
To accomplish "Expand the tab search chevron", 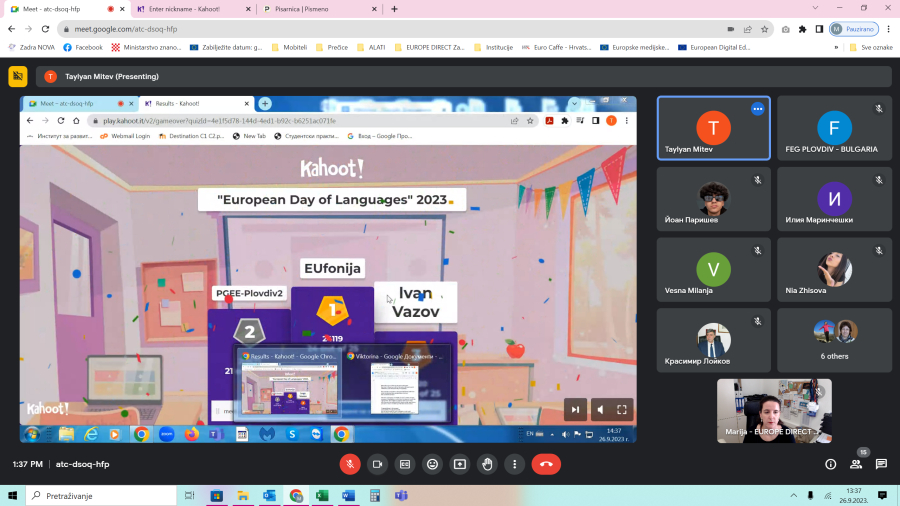I will (815, 8).
